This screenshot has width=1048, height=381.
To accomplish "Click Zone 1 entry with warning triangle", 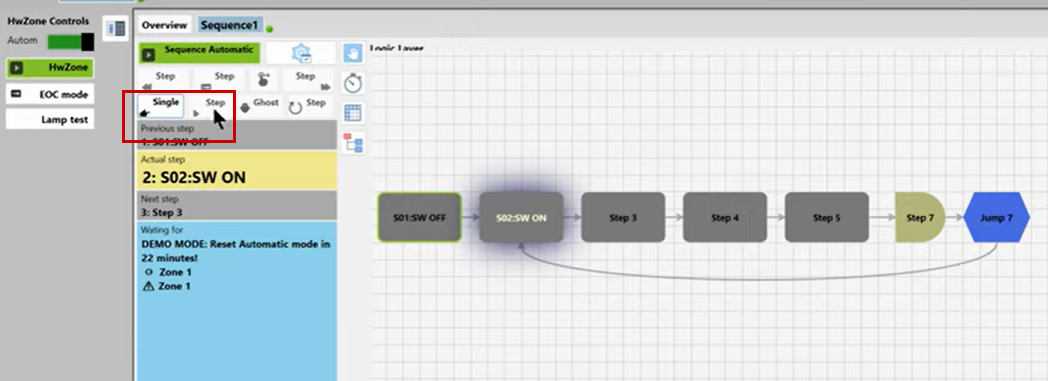I will coord(168,286).
